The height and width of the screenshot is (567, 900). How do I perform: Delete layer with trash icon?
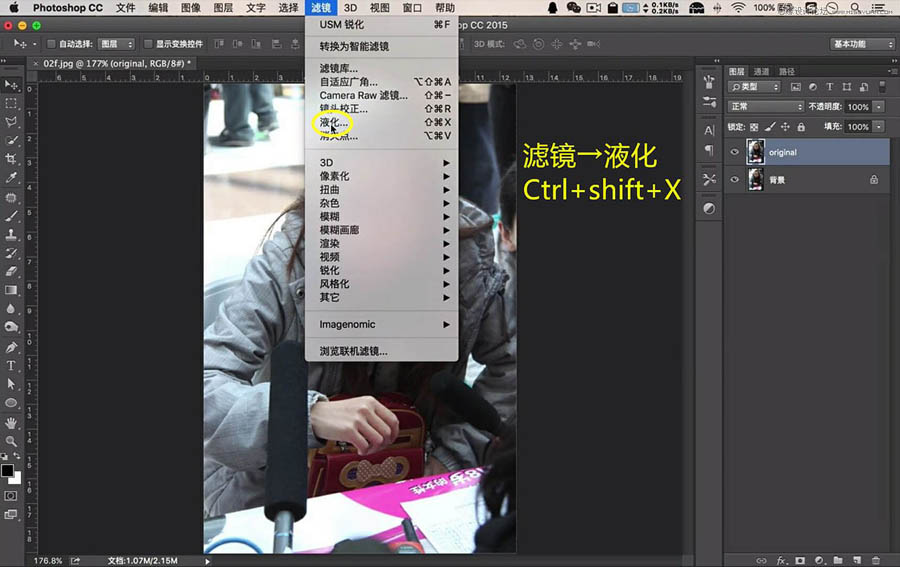[x=876, y=561]
